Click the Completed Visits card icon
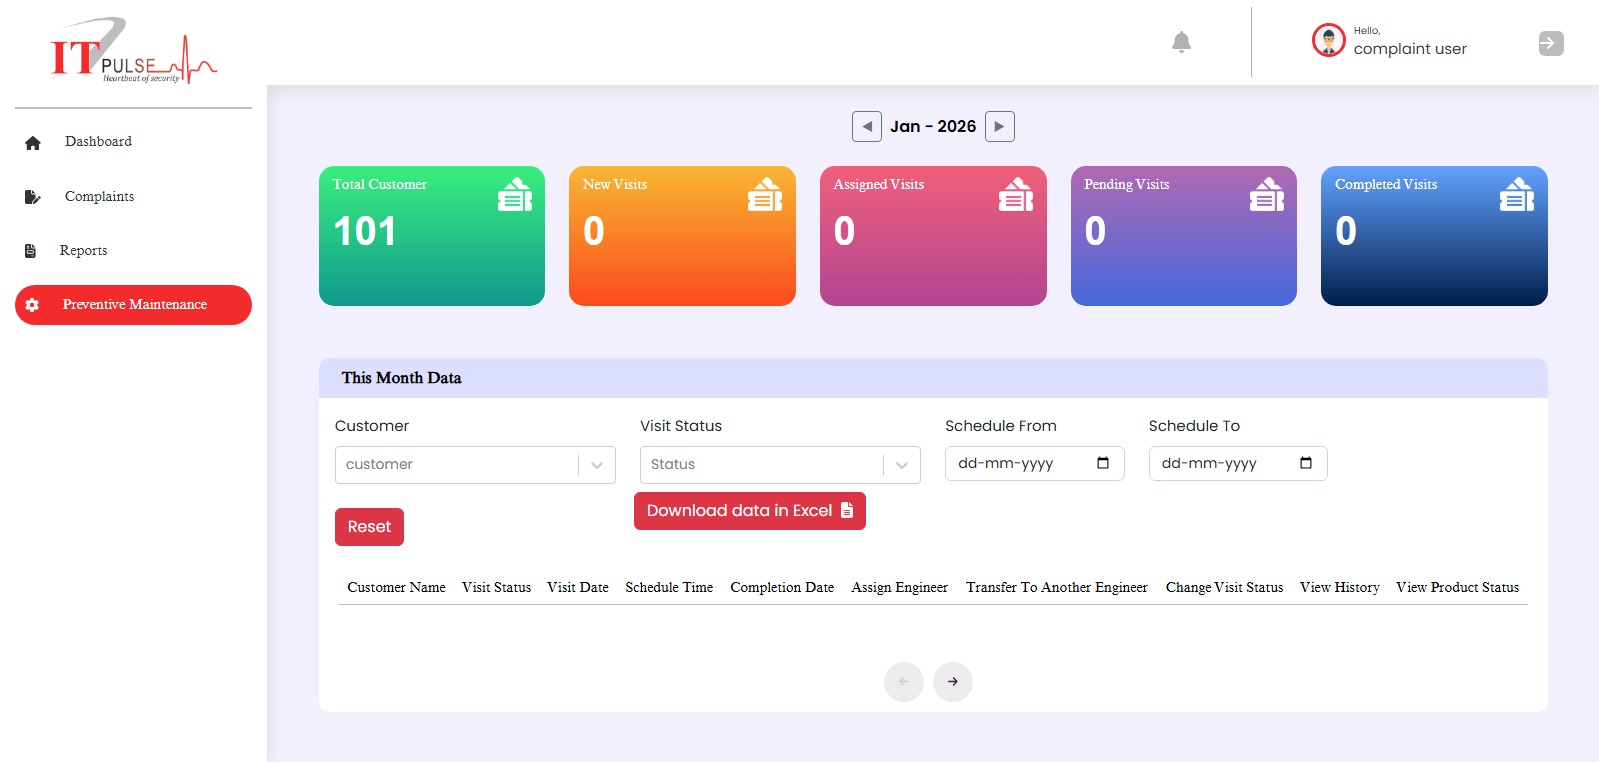1599x762 pixels. tap(1516, 195)
